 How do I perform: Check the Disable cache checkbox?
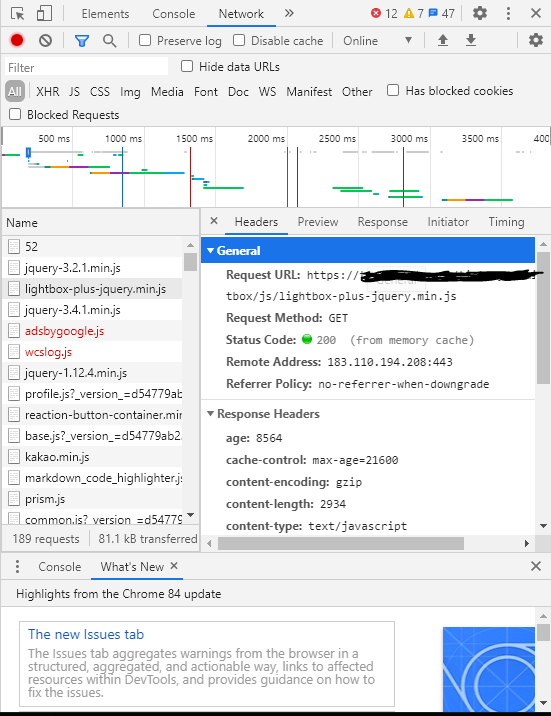[239, 40]
